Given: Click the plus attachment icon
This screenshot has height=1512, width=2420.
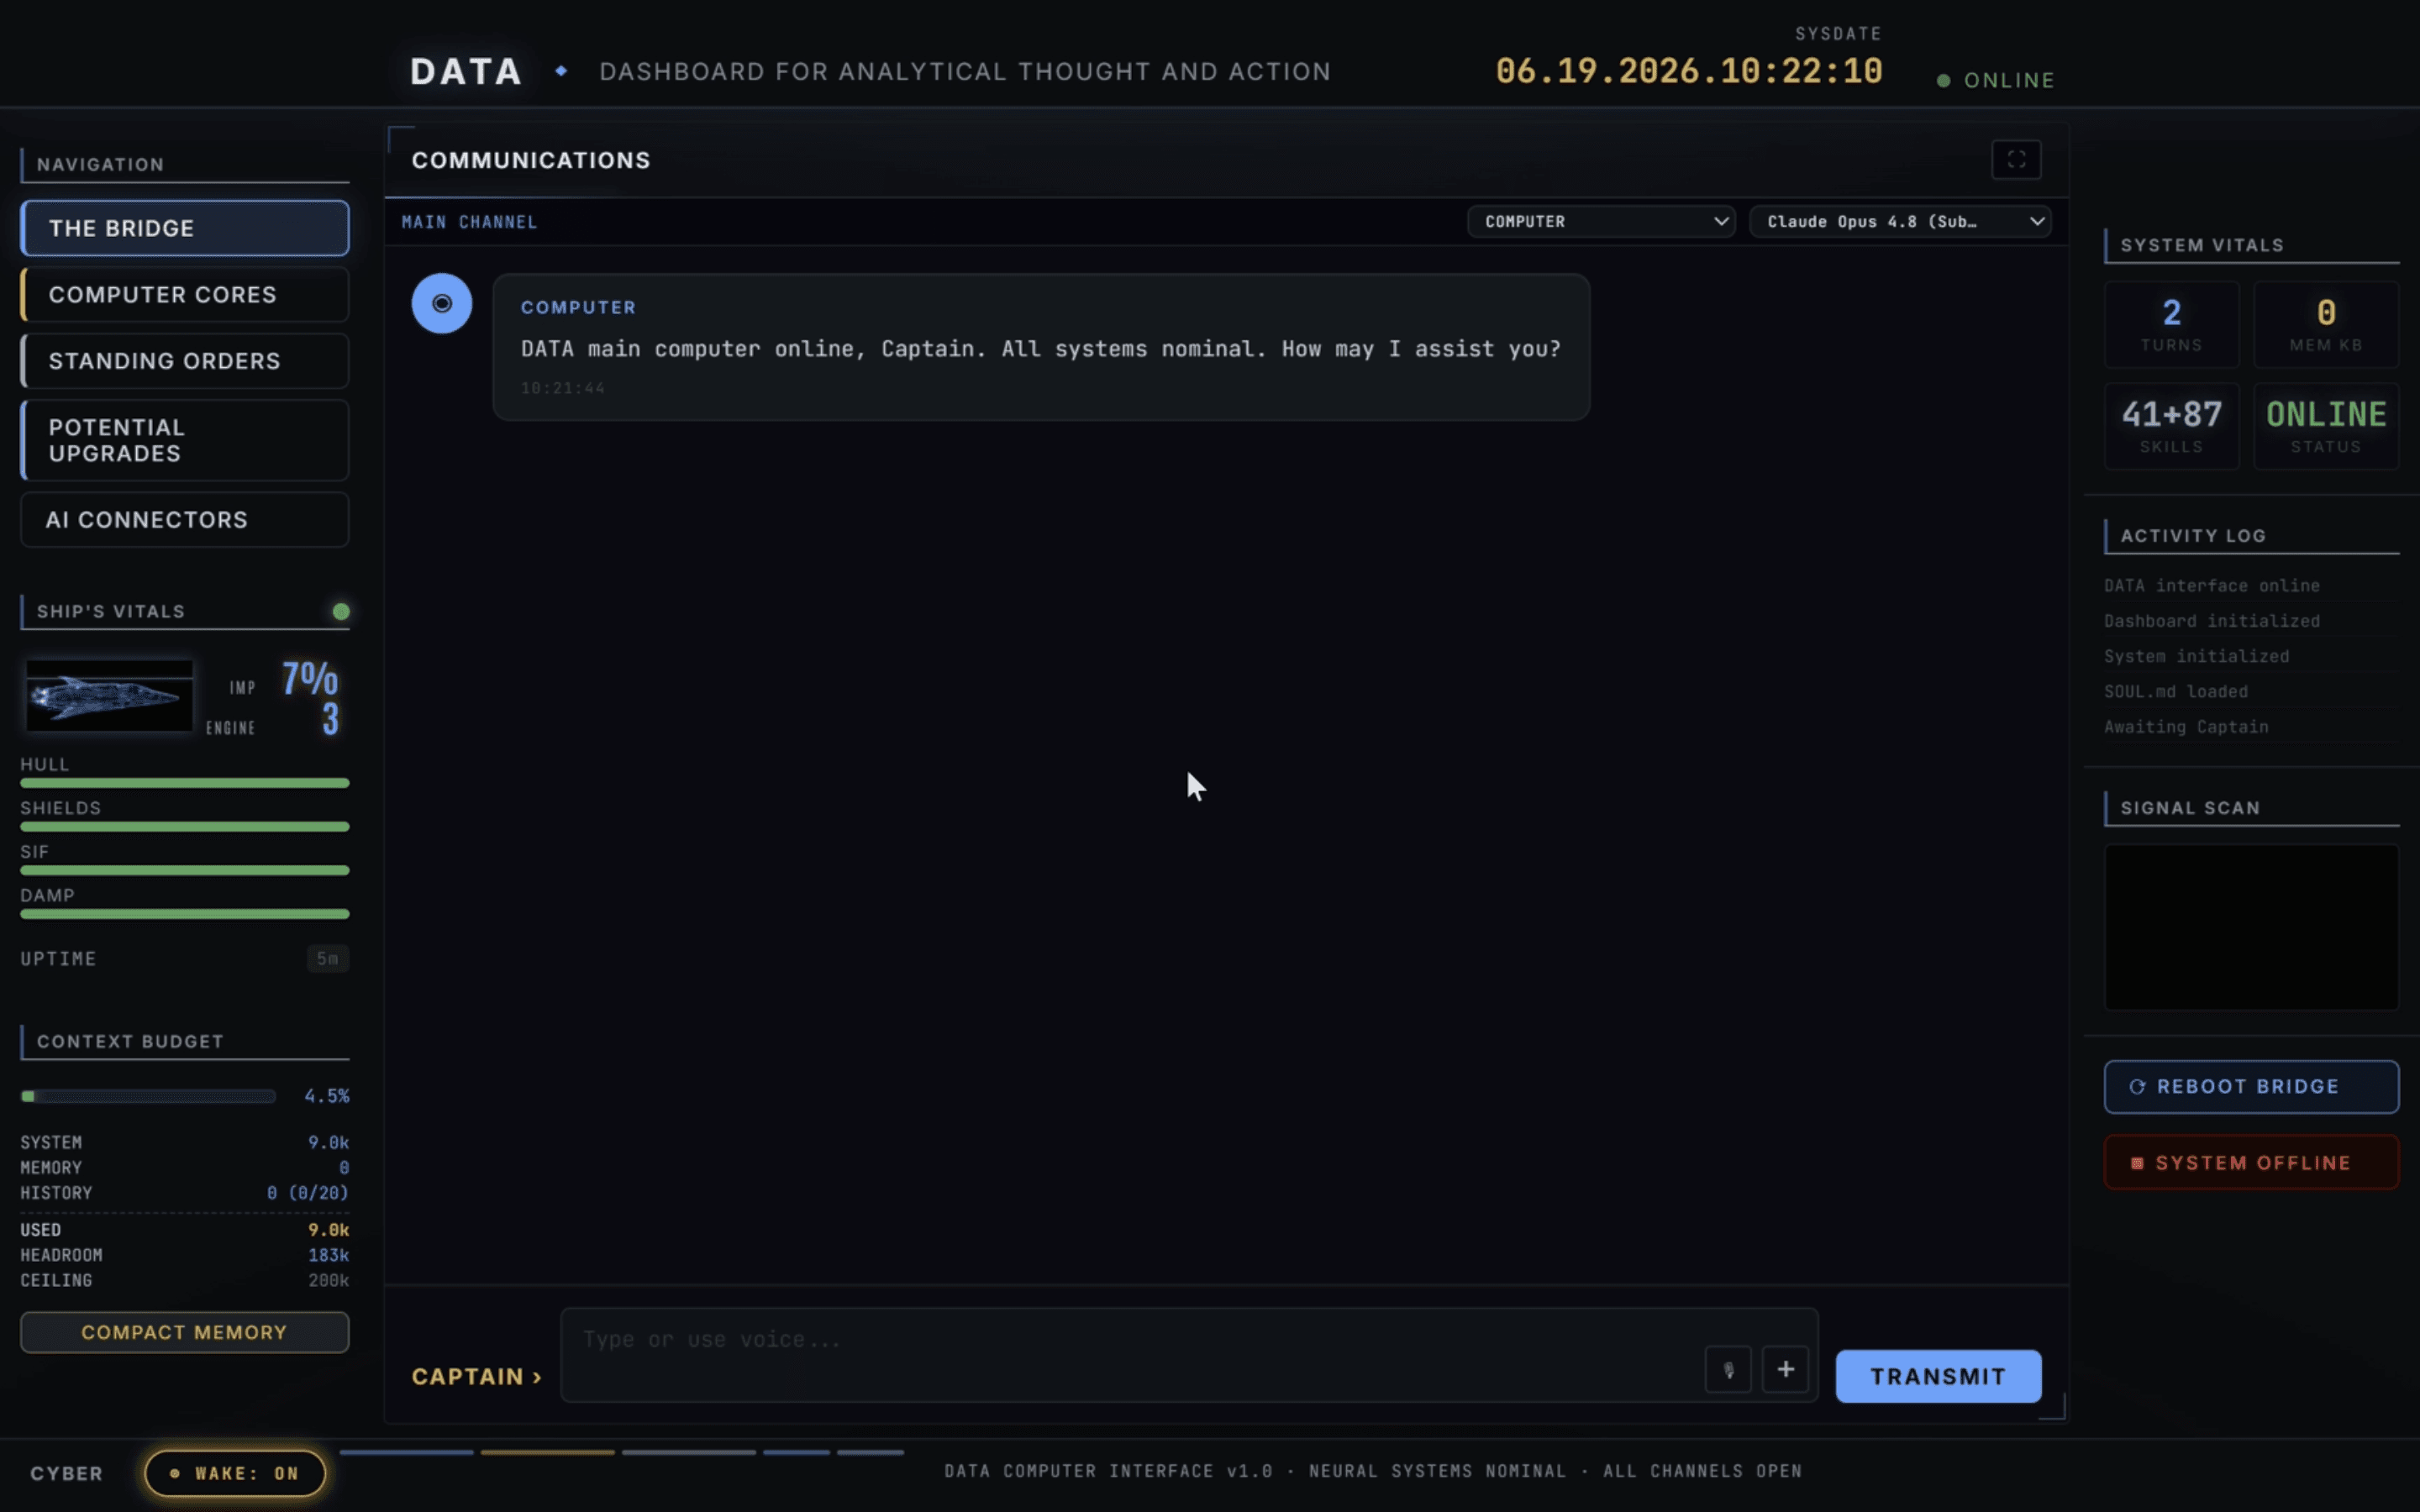Looking at the screenshot, I should point(1785,1370).
